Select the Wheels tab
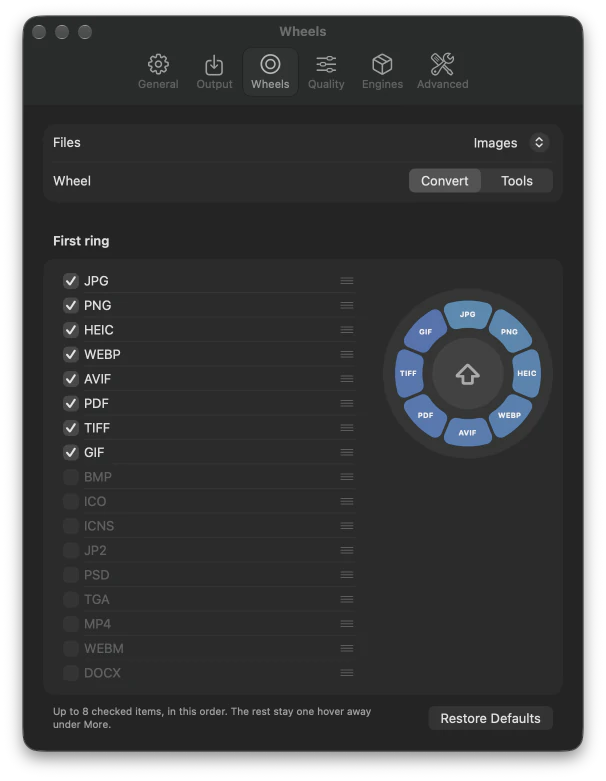 [270, 72]
